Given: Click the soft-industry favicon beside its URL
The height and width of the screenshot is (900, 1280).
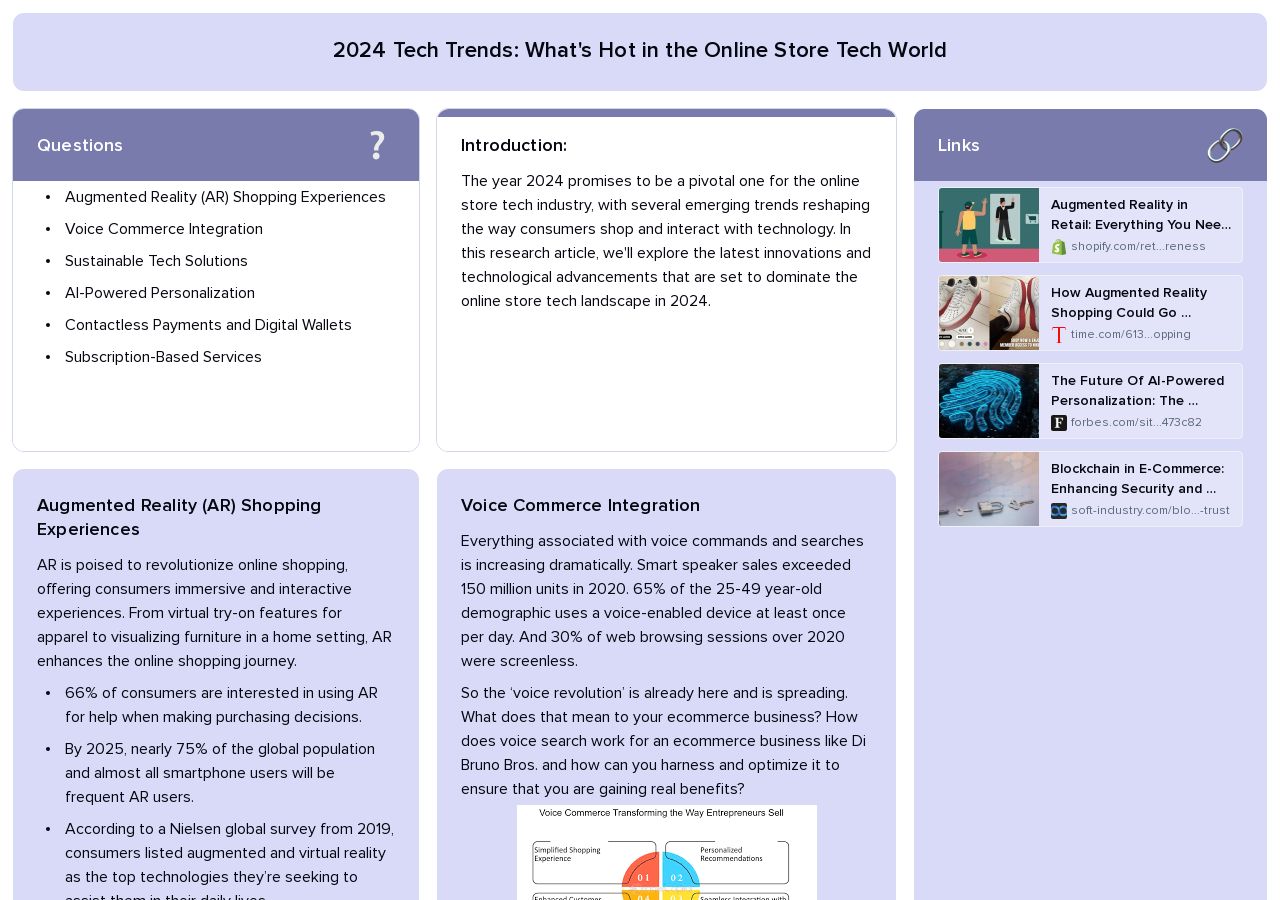Looking at the screenshot, I should (1059, 511).
